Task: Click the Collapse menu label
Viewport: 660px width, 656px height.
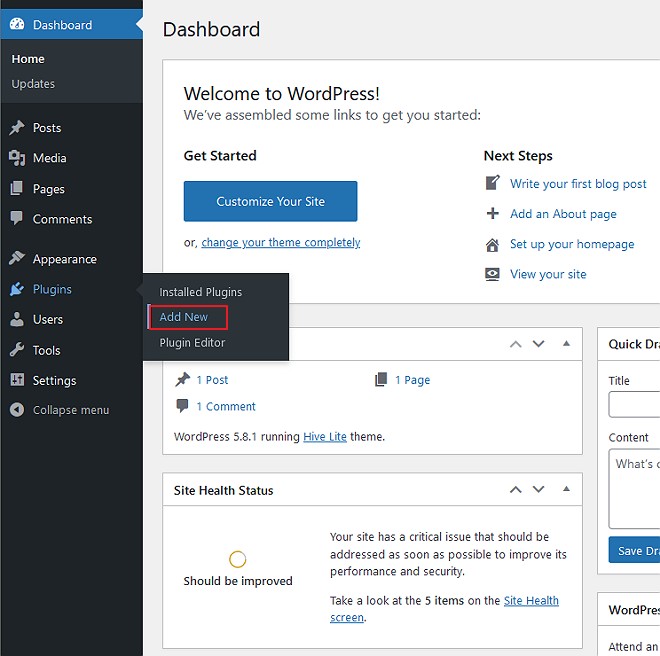Action: point(71,410)
